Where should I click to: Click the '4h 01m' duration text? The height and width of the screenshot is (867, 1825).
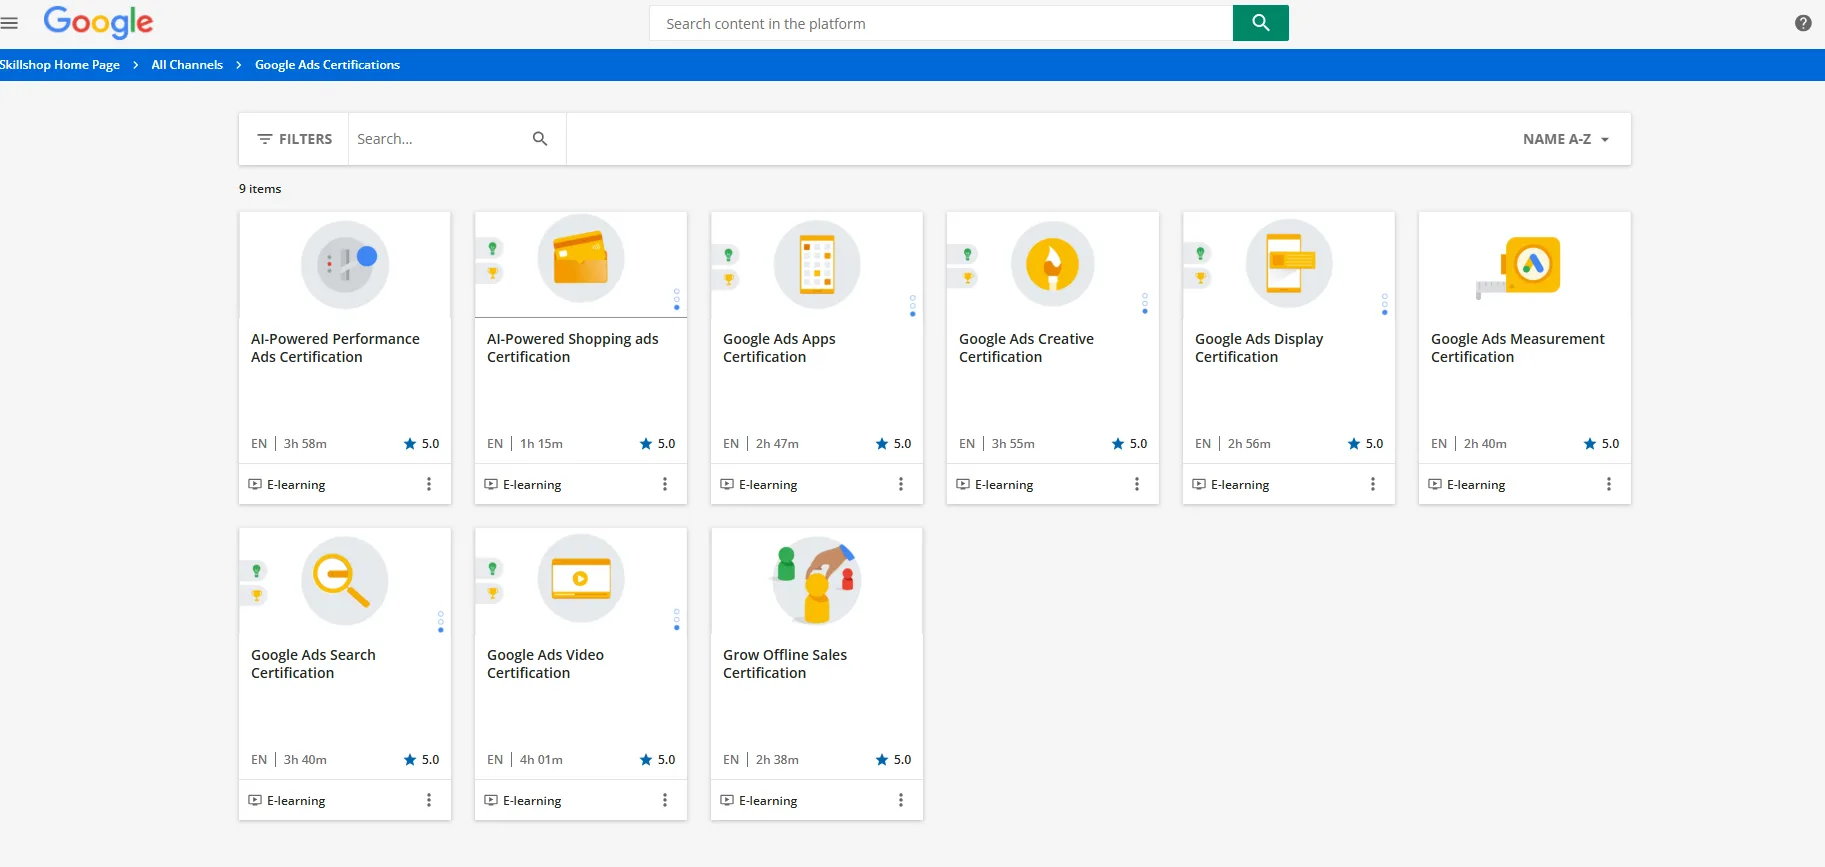tap(541, 760)
